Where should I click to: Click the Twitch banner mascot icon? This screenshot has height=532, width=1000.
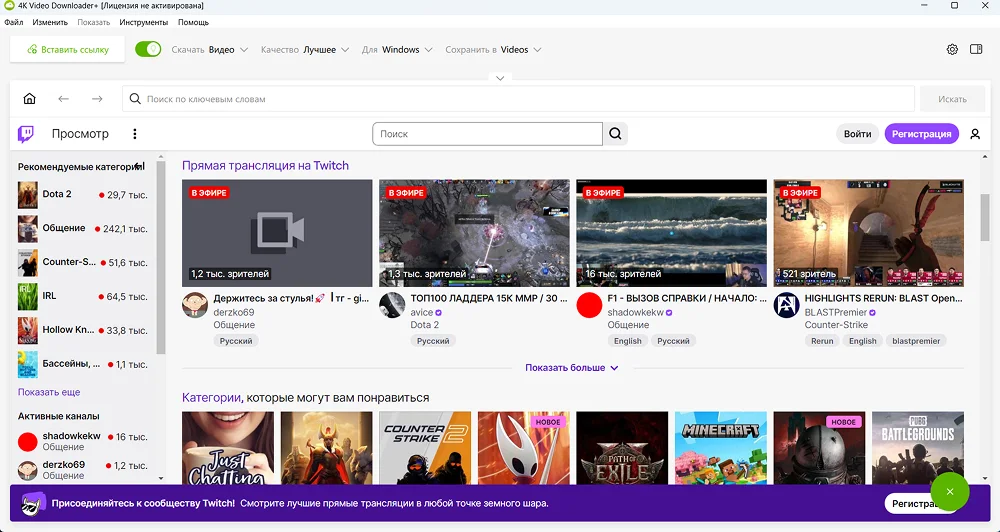tap(34, 503)
